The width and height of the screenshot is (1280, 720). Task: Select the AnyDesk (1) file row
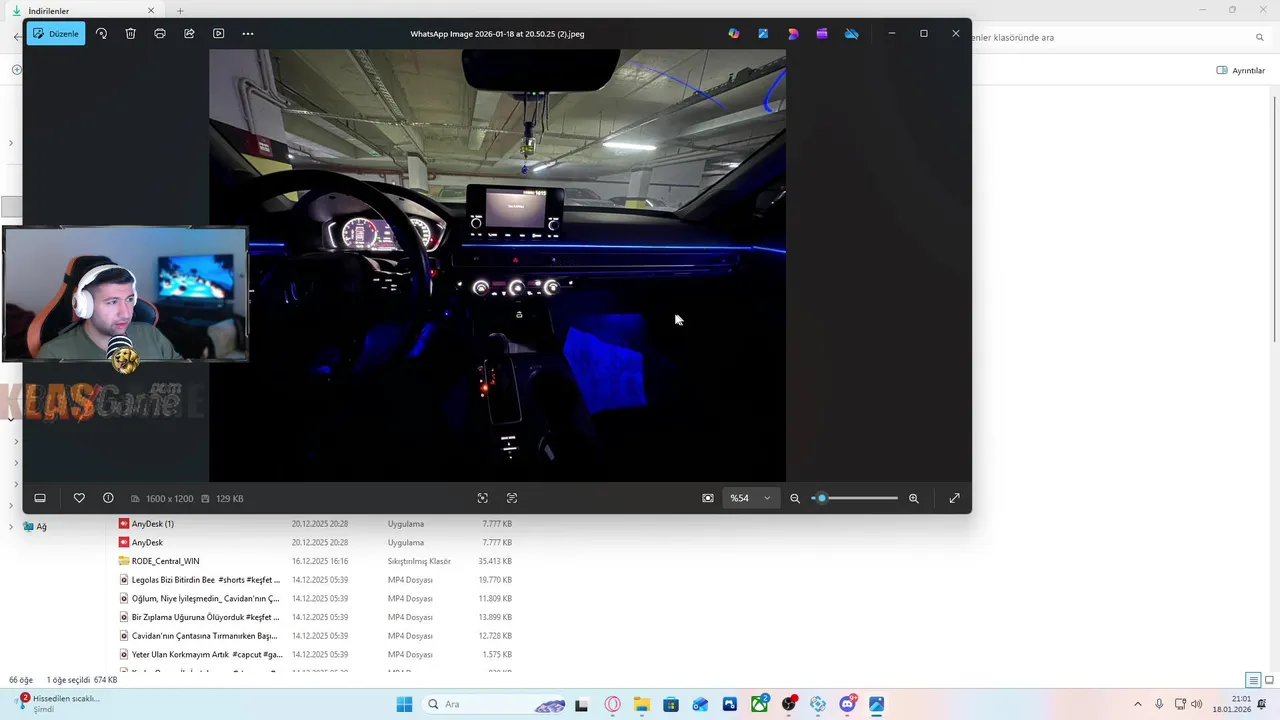(x=315, y=524)
